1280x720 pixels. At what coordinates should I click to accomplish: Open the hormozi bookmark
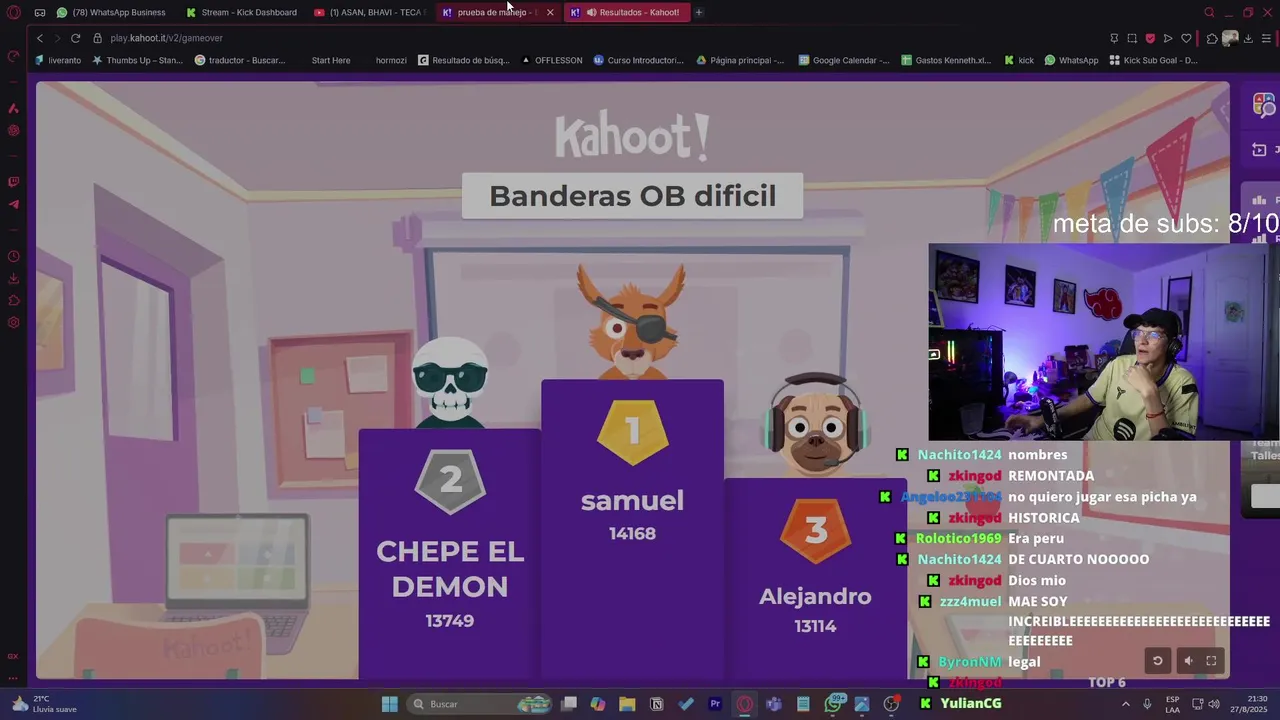[391, 60]
